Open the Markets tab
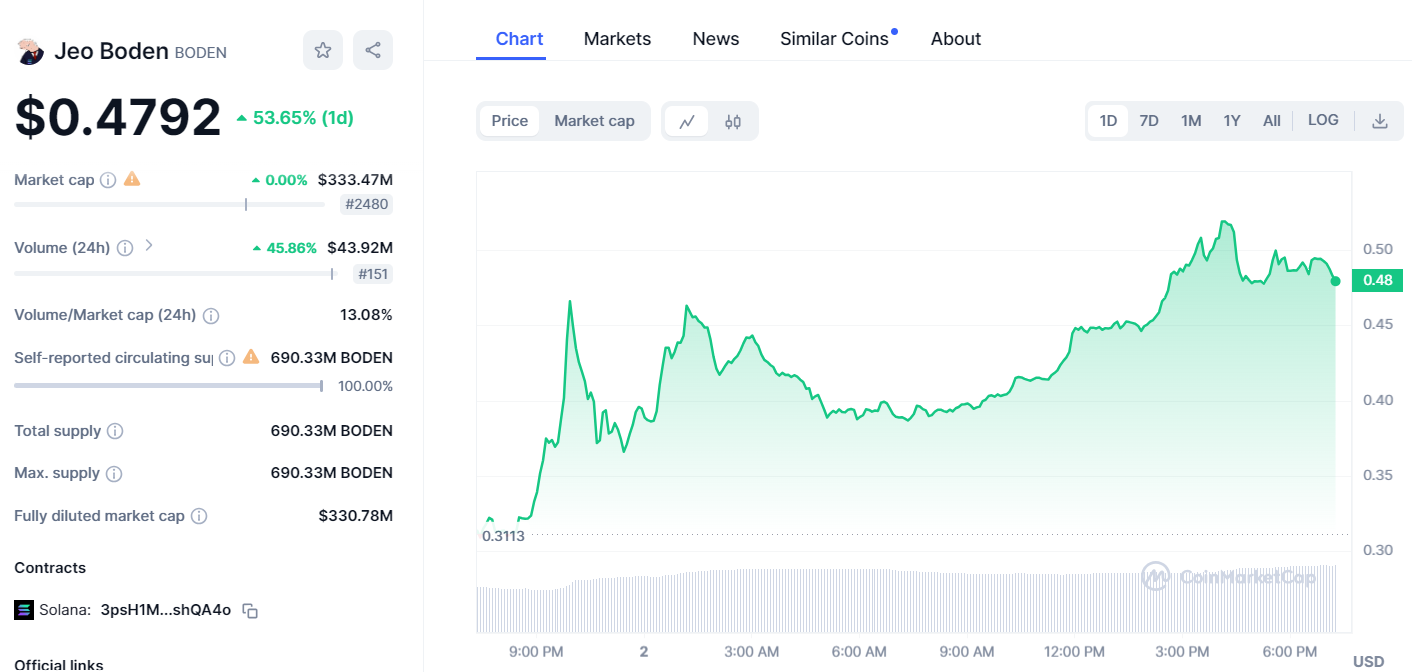 [x=617, y=39]
